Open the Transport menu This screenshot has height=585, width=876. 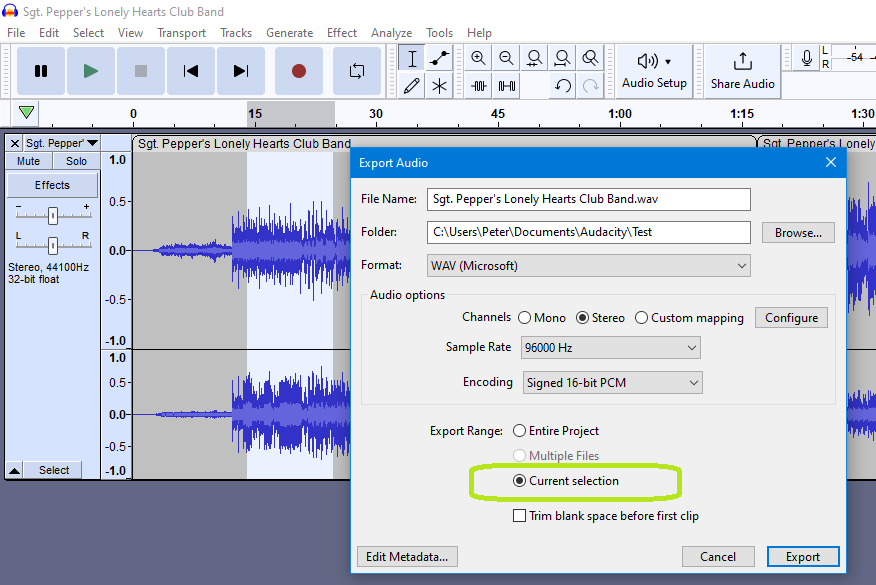click(x=182, y=33)
